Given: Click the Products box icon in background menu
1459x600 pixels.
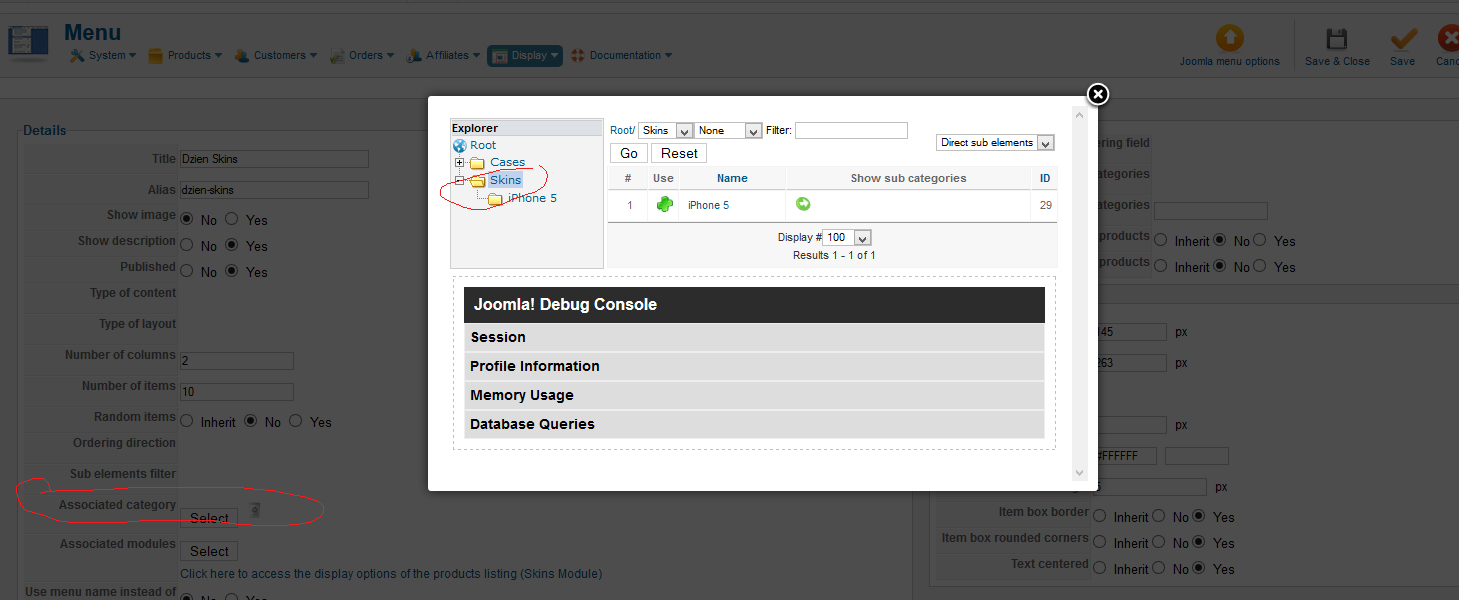Looking at the screenshot, I should pos(156,56).
